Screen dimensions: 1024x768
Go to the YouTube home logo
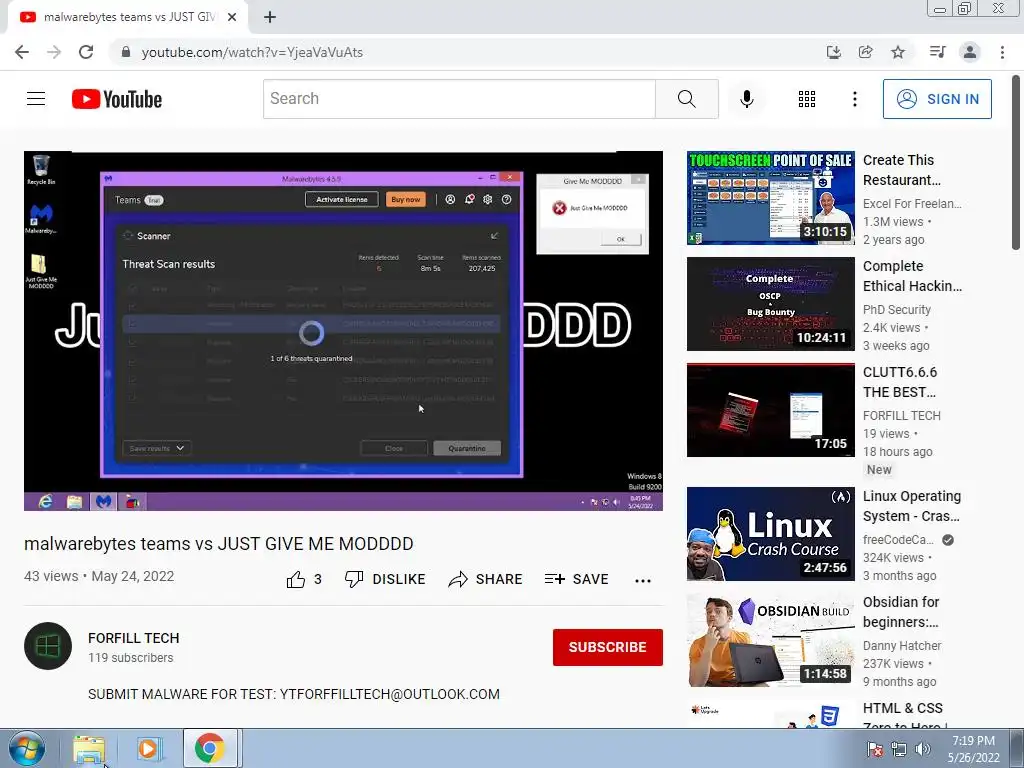117,99
